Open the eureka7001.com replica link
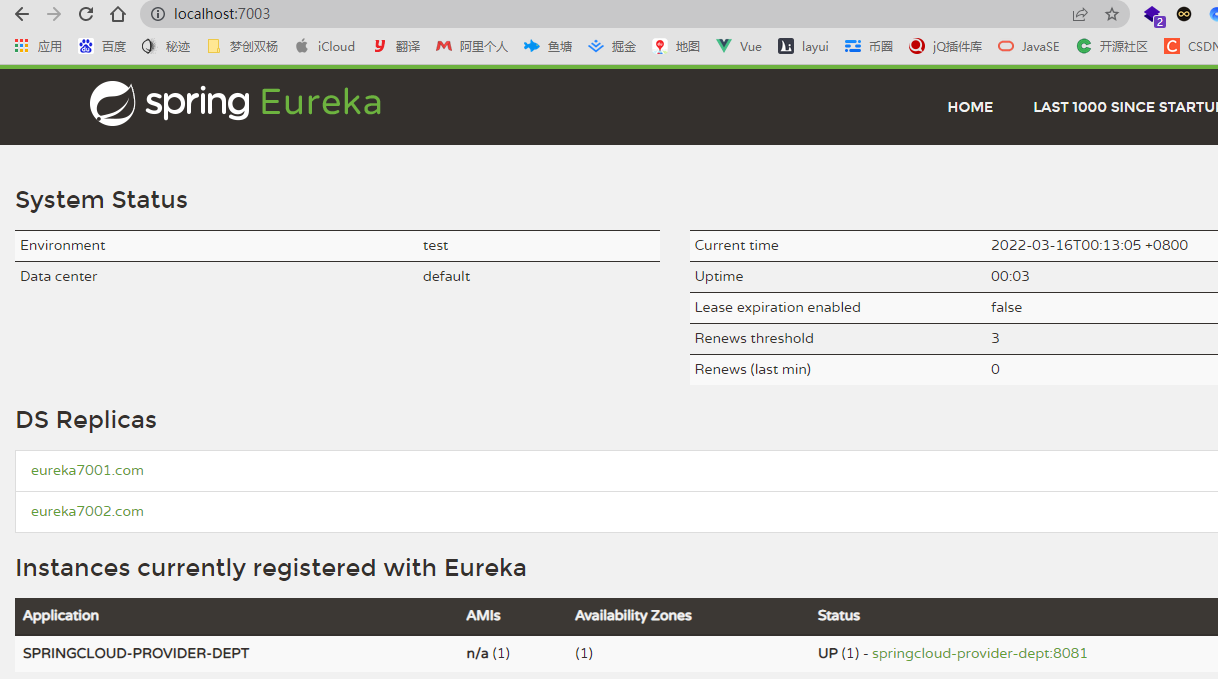This screenshot has width=1218, height=679. (87, 470)
